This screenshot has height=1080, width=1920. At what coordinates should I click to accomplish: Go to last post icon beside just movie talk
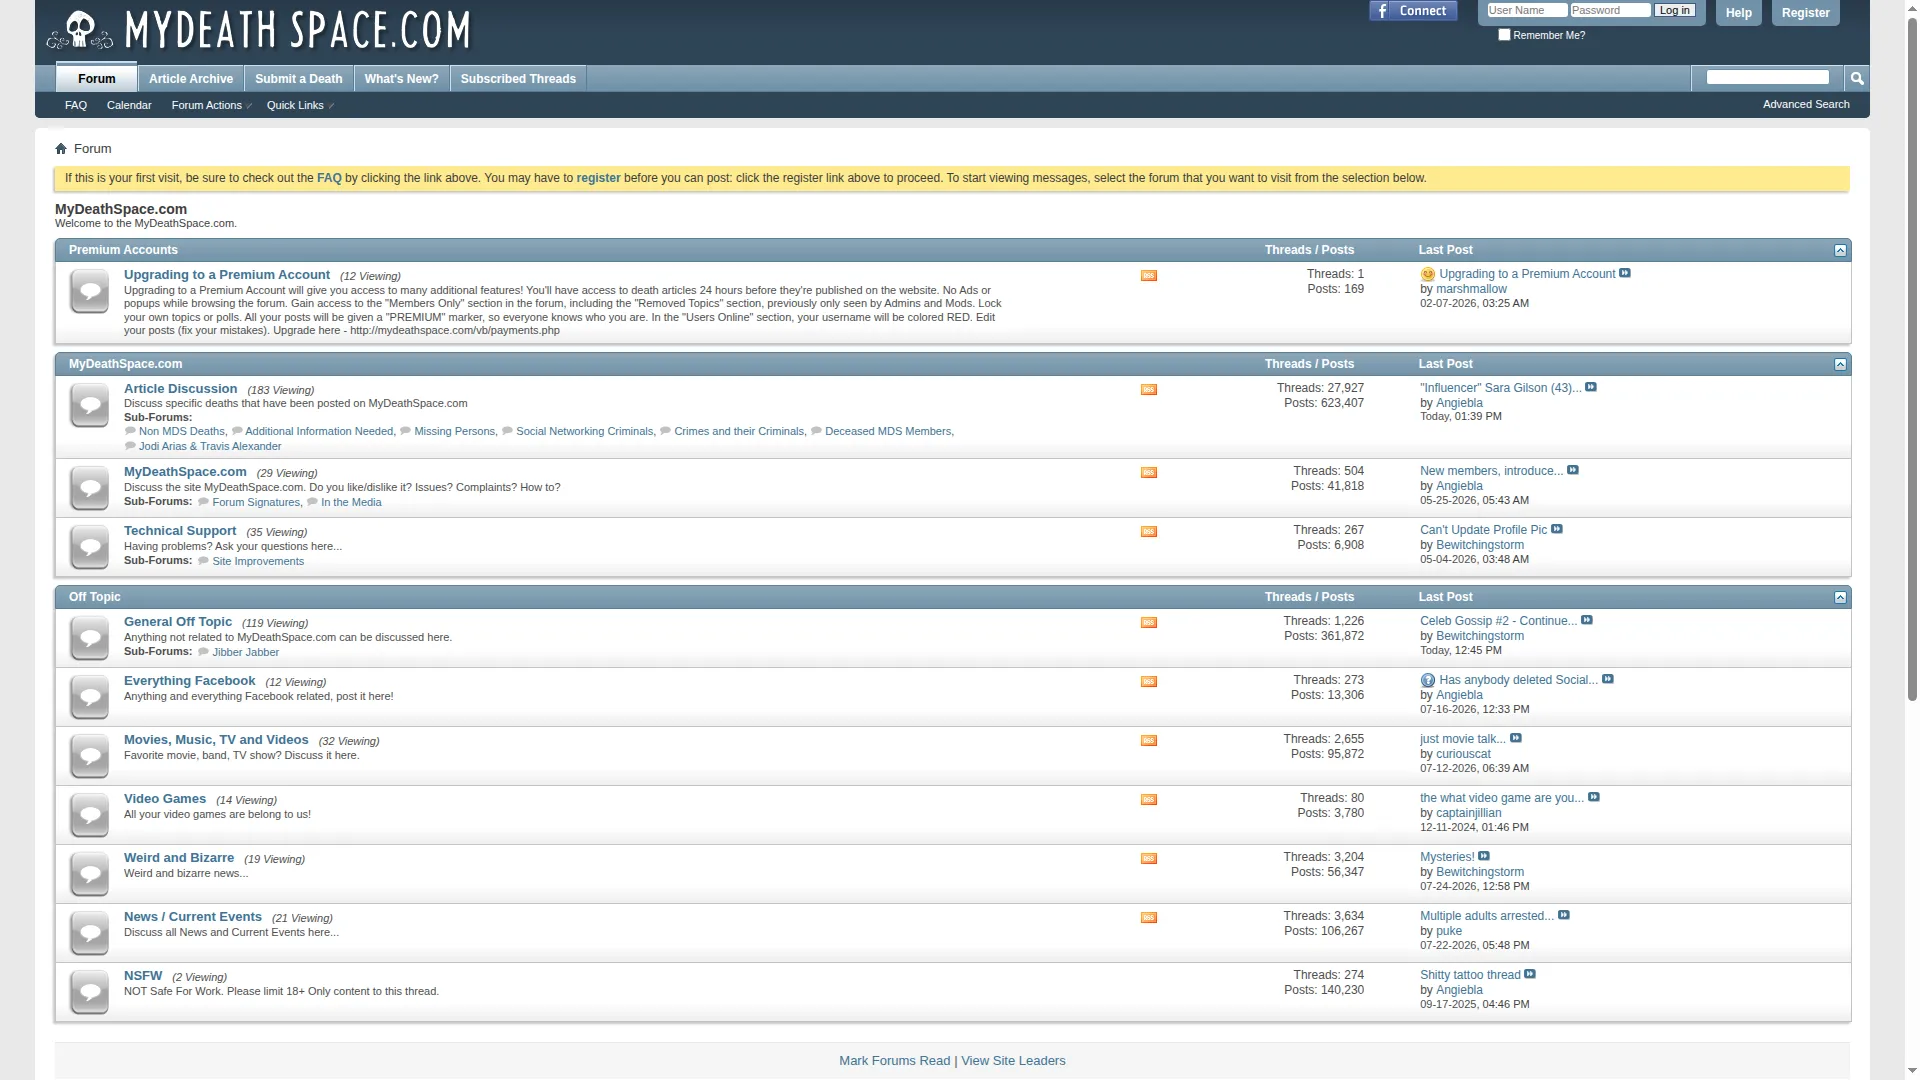pos(1516,738)
